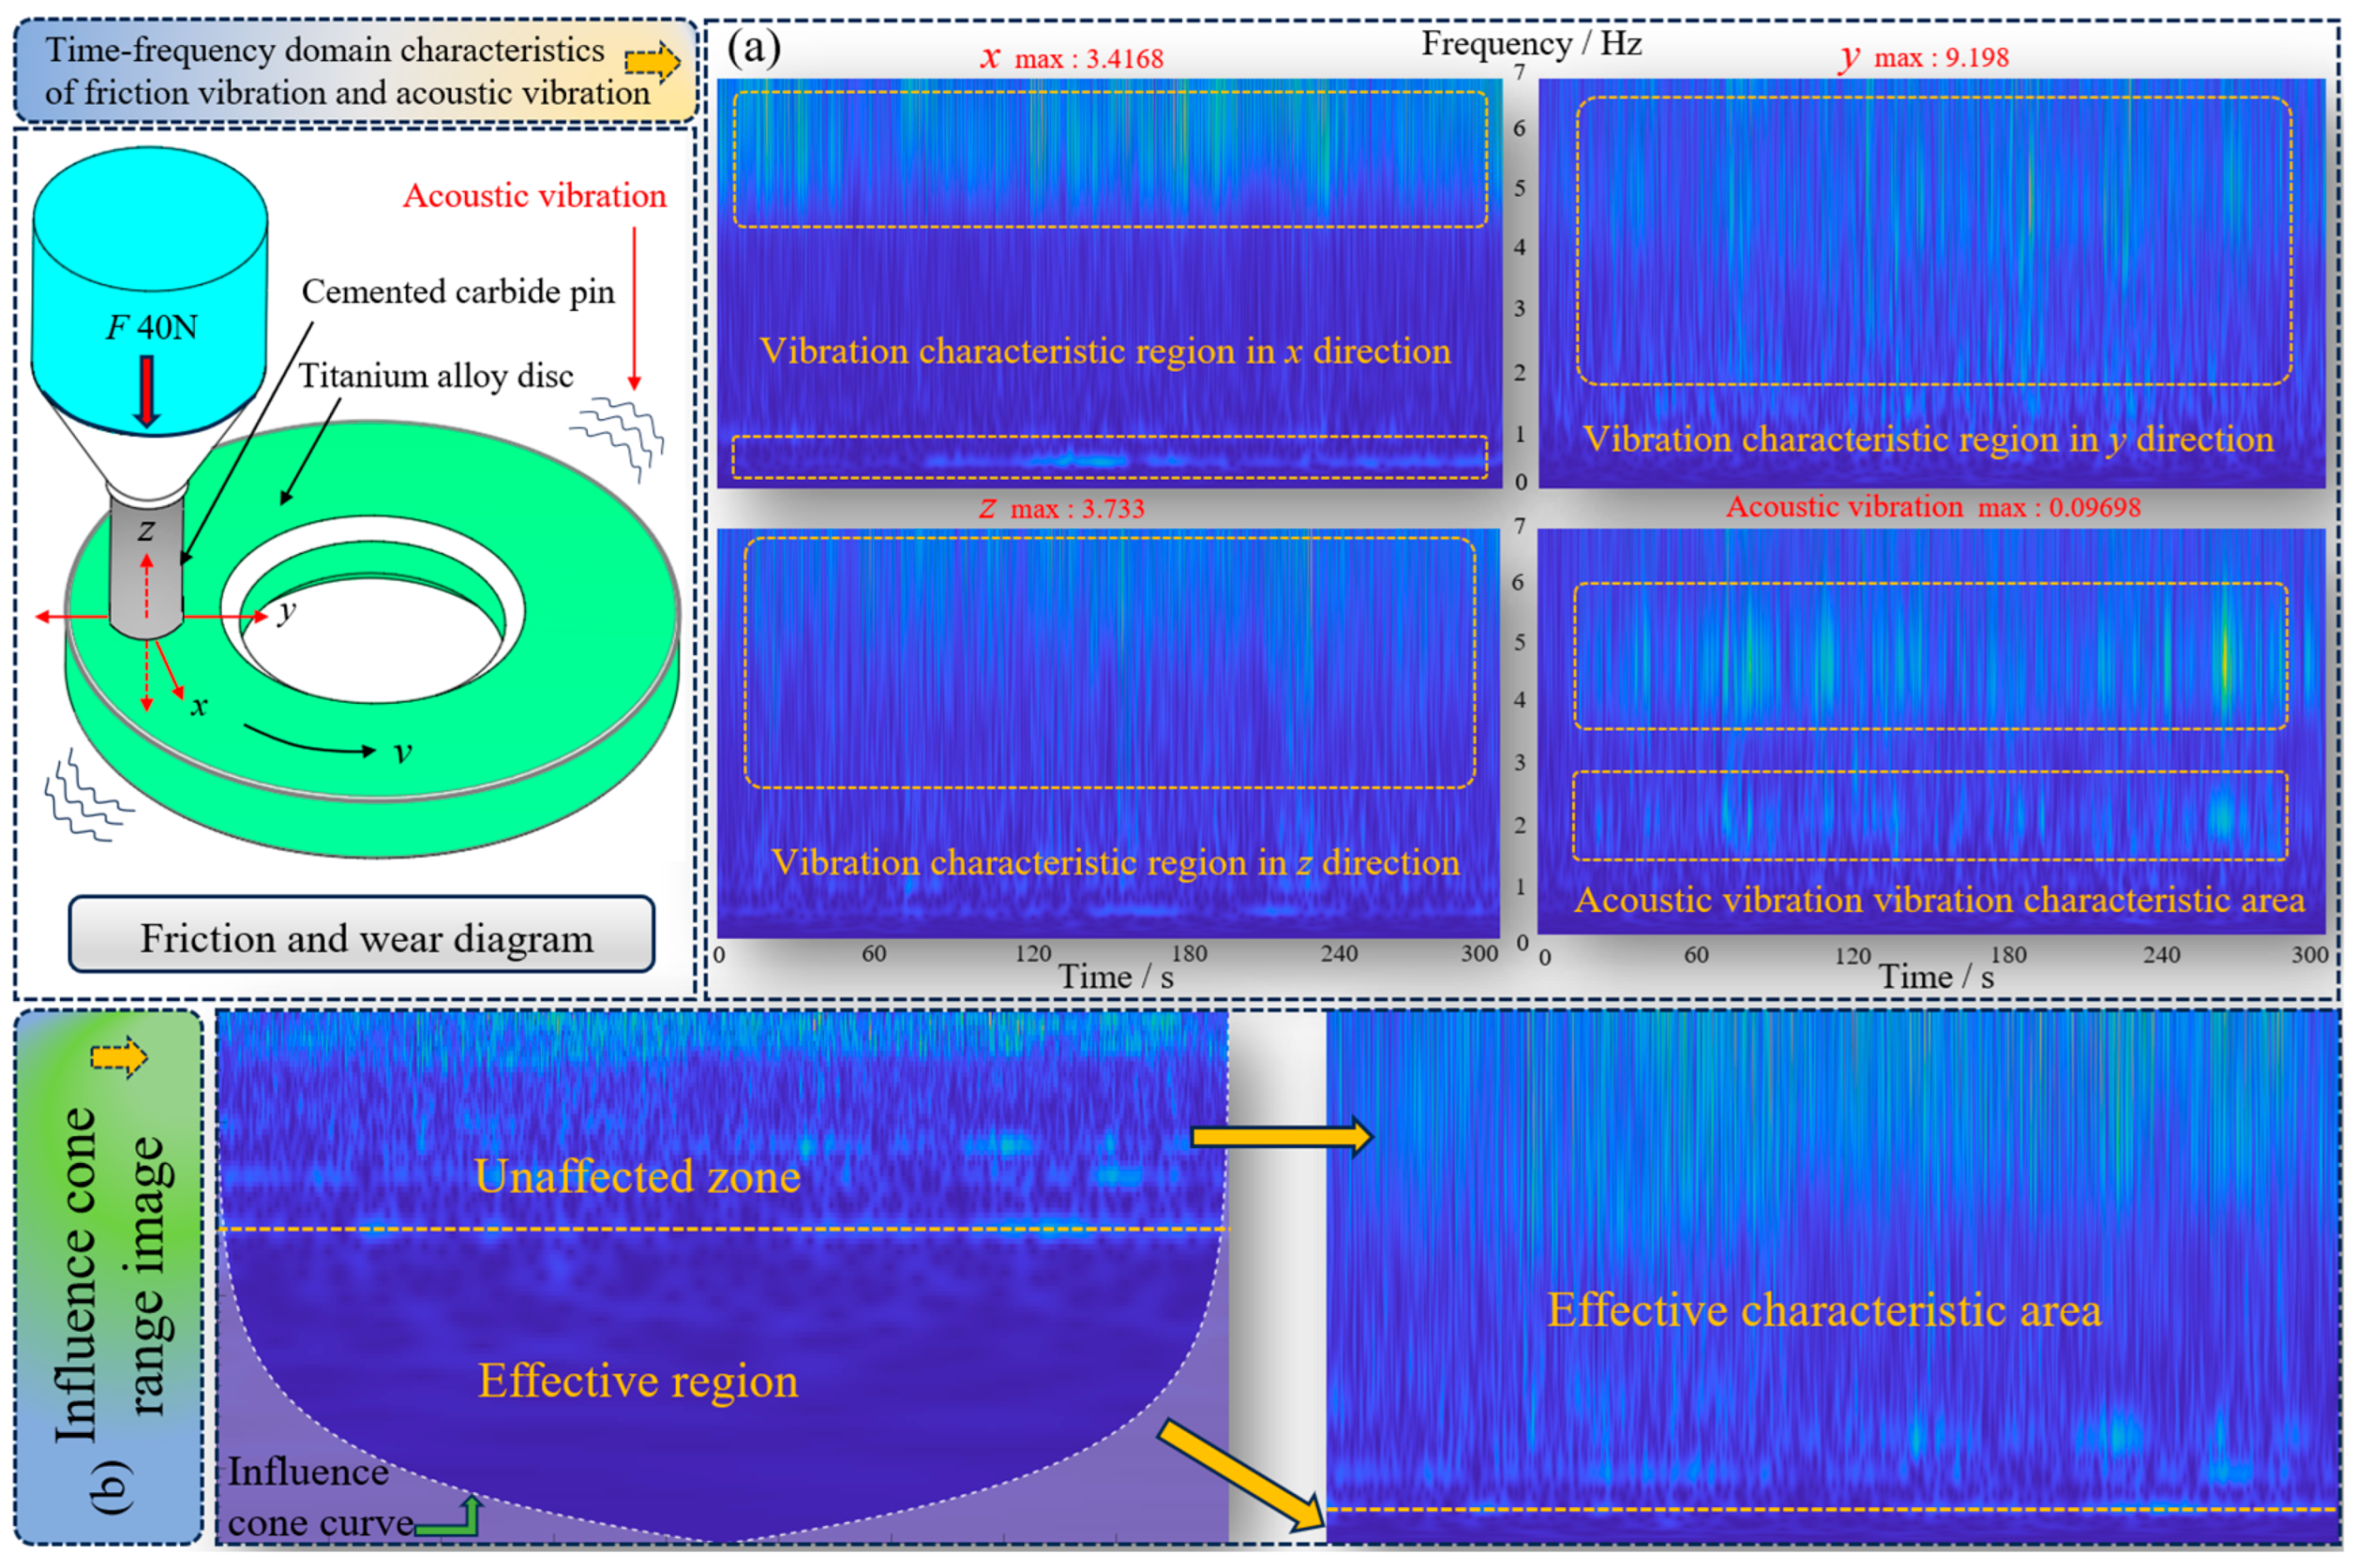
Task: Click the red Acoustic vibration label
Action: [534, 196]
